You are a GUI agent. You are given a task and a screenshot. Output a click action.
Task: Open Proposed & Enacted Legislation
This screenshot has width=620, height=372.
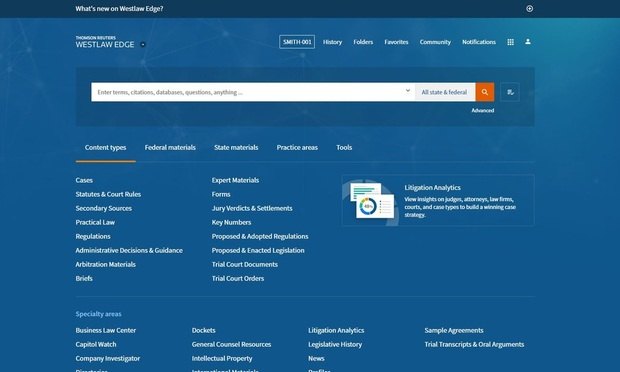[x=258, y=250]
